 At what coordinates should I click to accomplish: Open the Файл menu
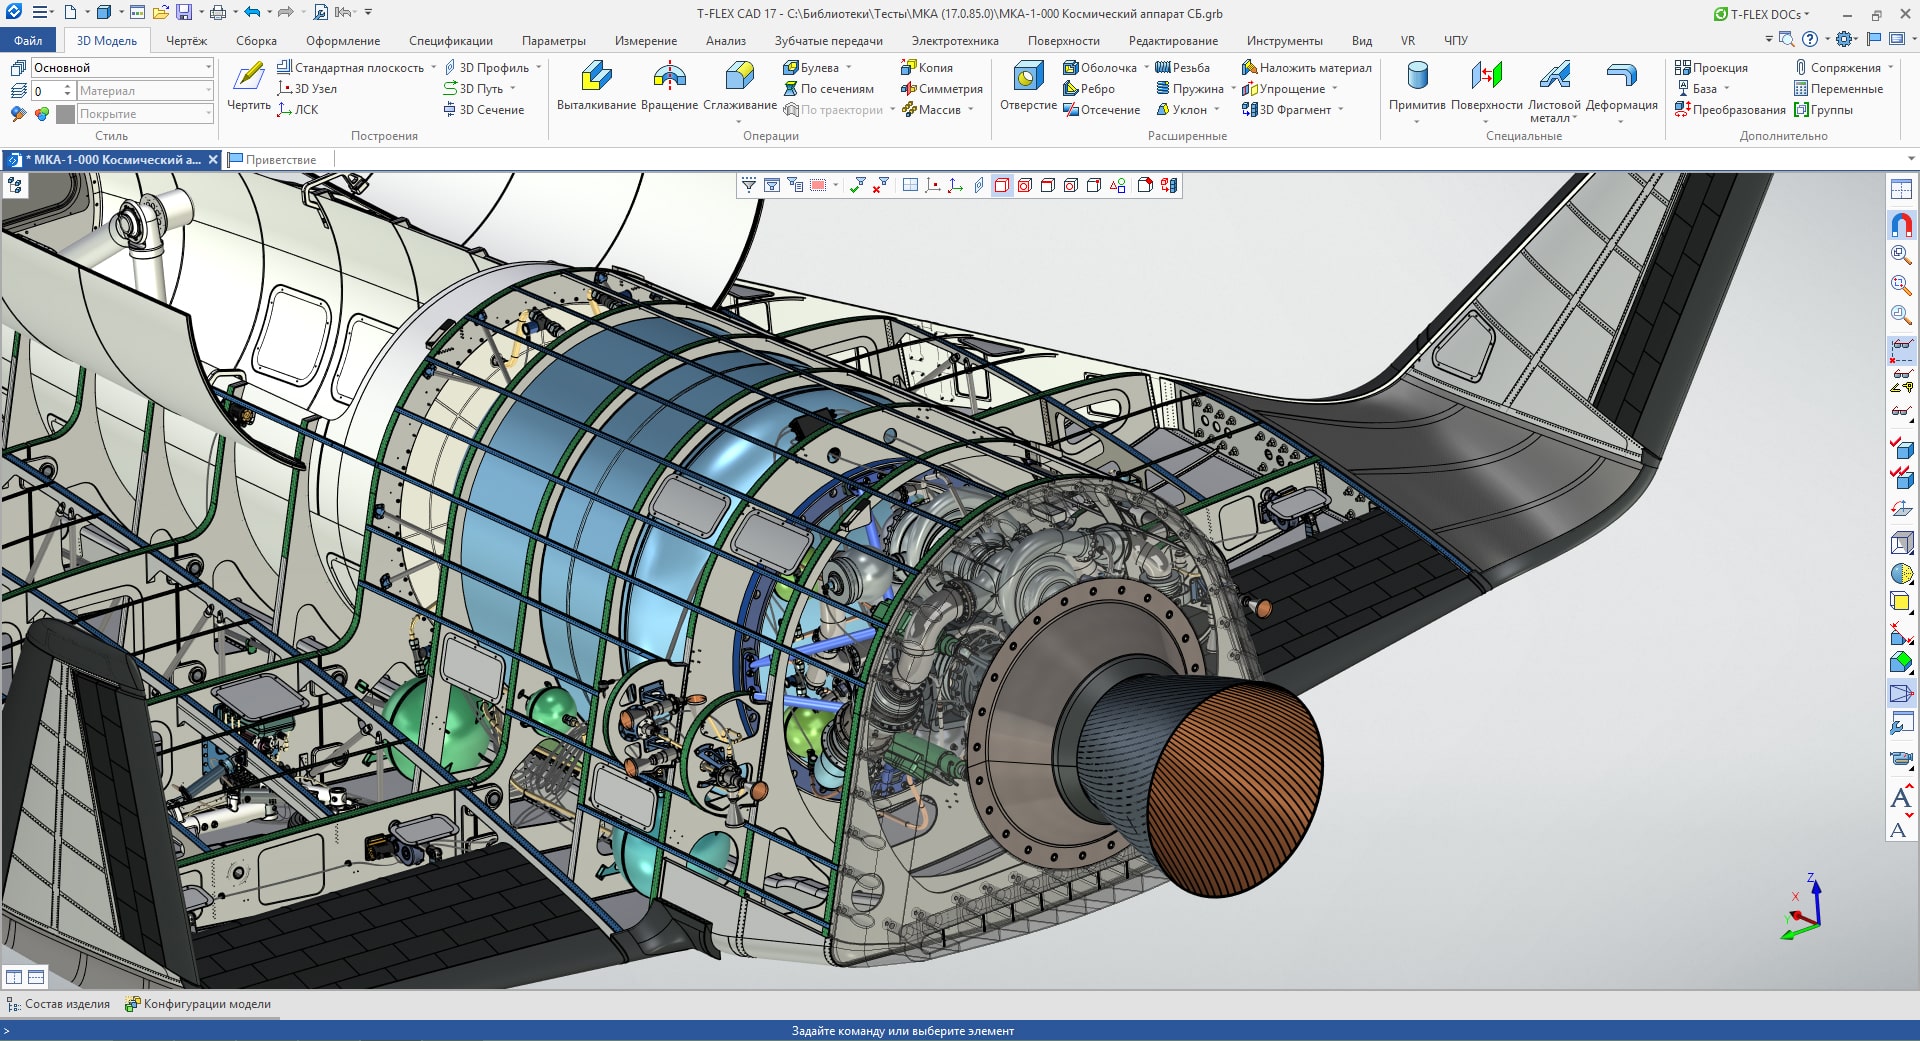(x=28, y=41)
